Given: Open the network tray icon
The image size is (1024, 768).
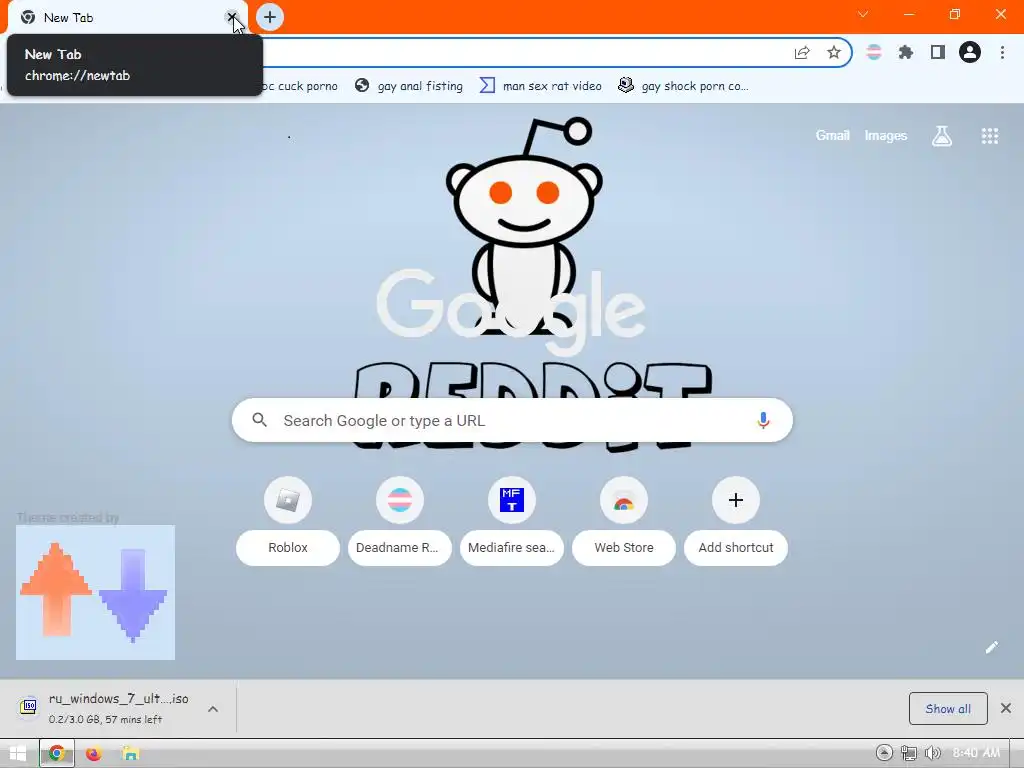Looking at the screenshot, I should pos(908,753).
